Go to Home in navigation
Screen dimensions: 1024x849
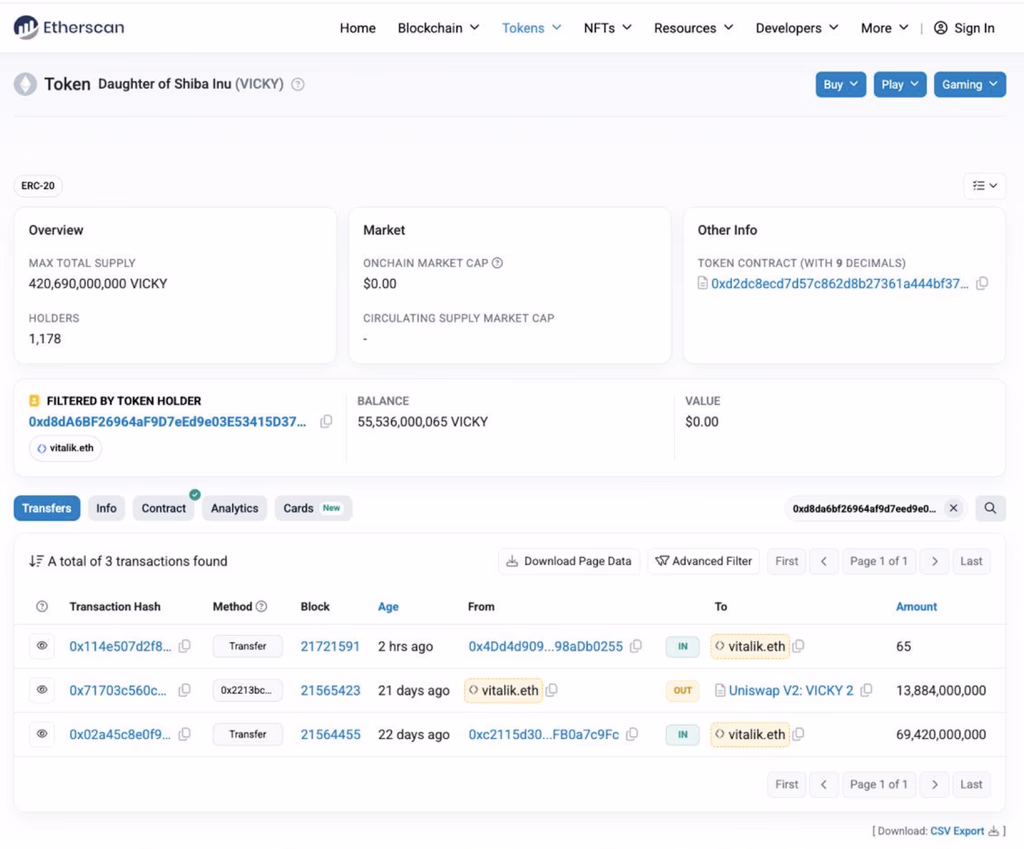[x=357, y=28]
